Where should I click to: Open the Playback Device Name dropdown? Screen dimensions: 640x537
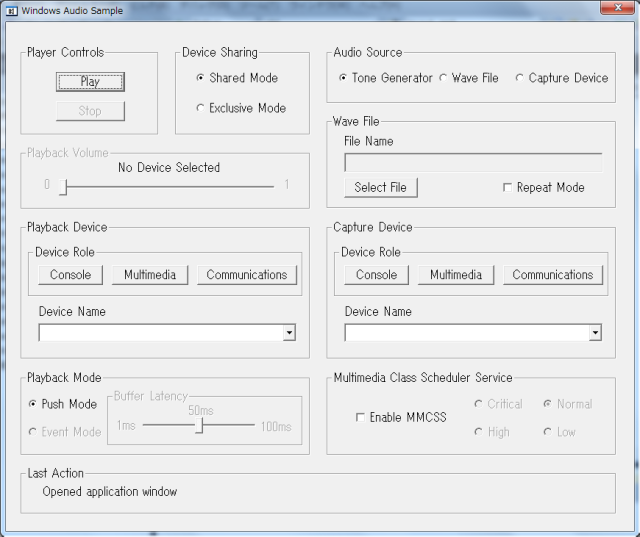(x=289, y=333)
